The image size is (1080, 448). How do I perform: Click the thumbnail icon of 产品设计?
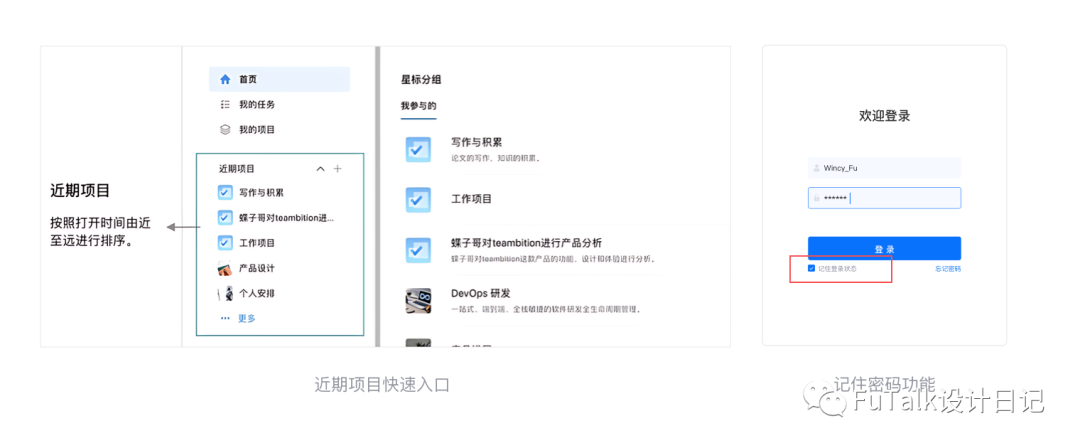coord(225,268)
